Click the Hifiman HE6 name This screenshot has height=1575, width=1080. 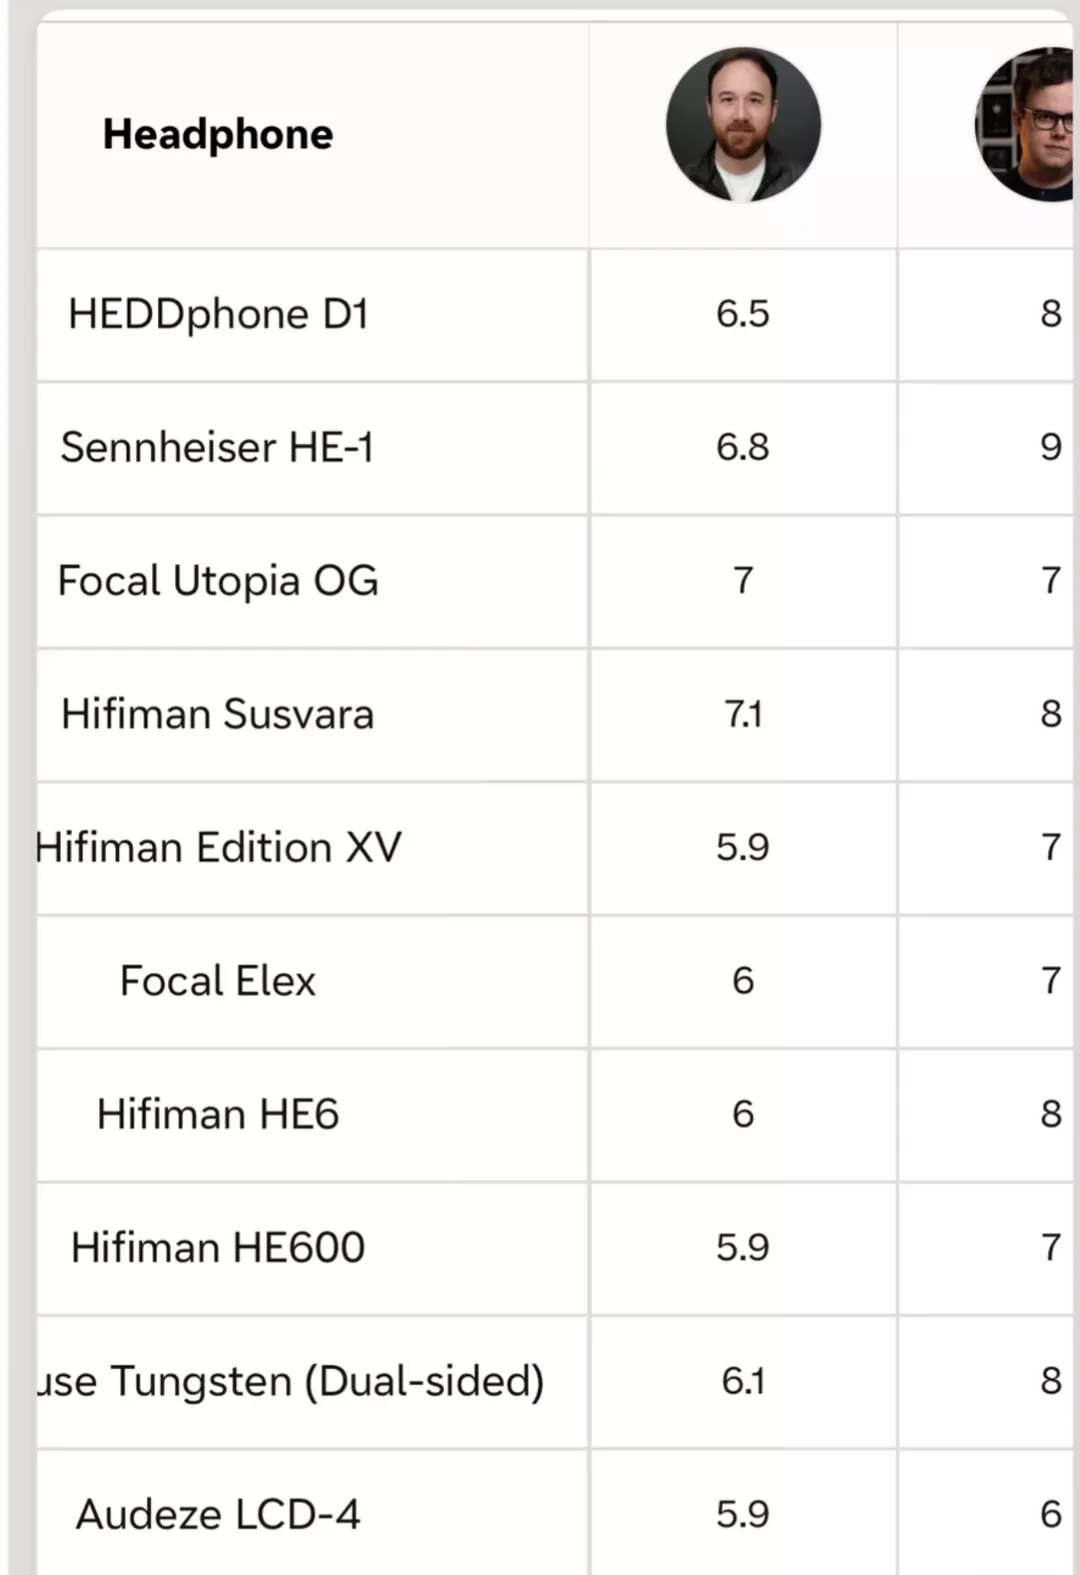[x=218, y=1114]
